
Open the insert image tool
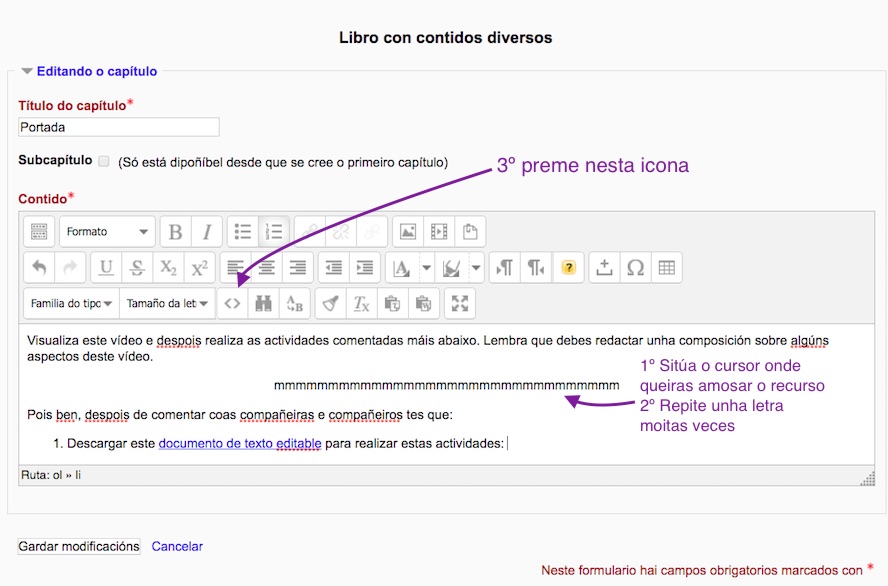pos(407,232)
